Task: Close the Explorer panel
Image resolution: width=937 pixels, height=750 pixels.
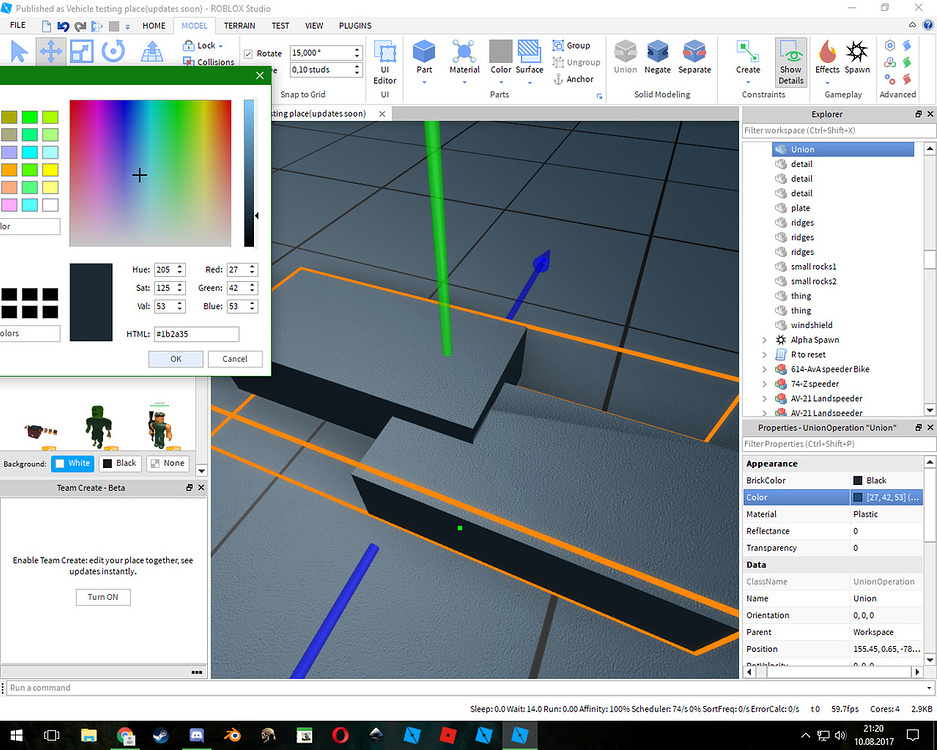Action: pos(930,114)
